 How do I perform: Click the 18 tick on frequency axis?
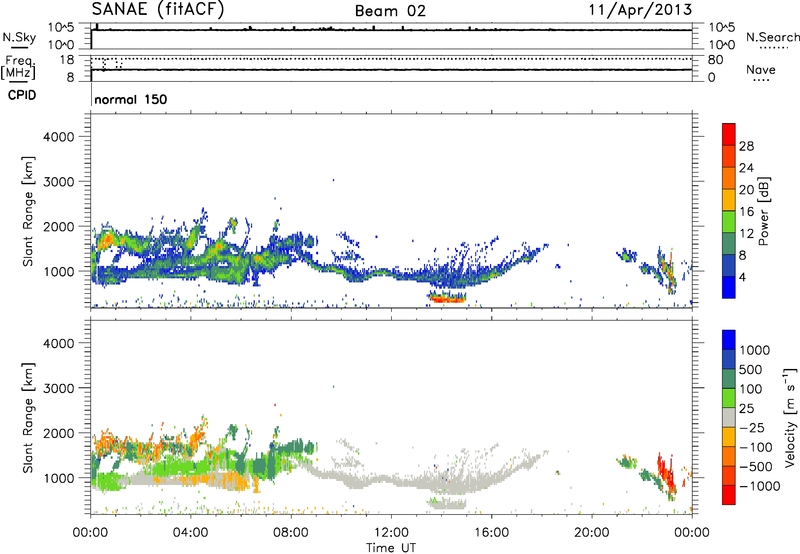pos(67,60)
